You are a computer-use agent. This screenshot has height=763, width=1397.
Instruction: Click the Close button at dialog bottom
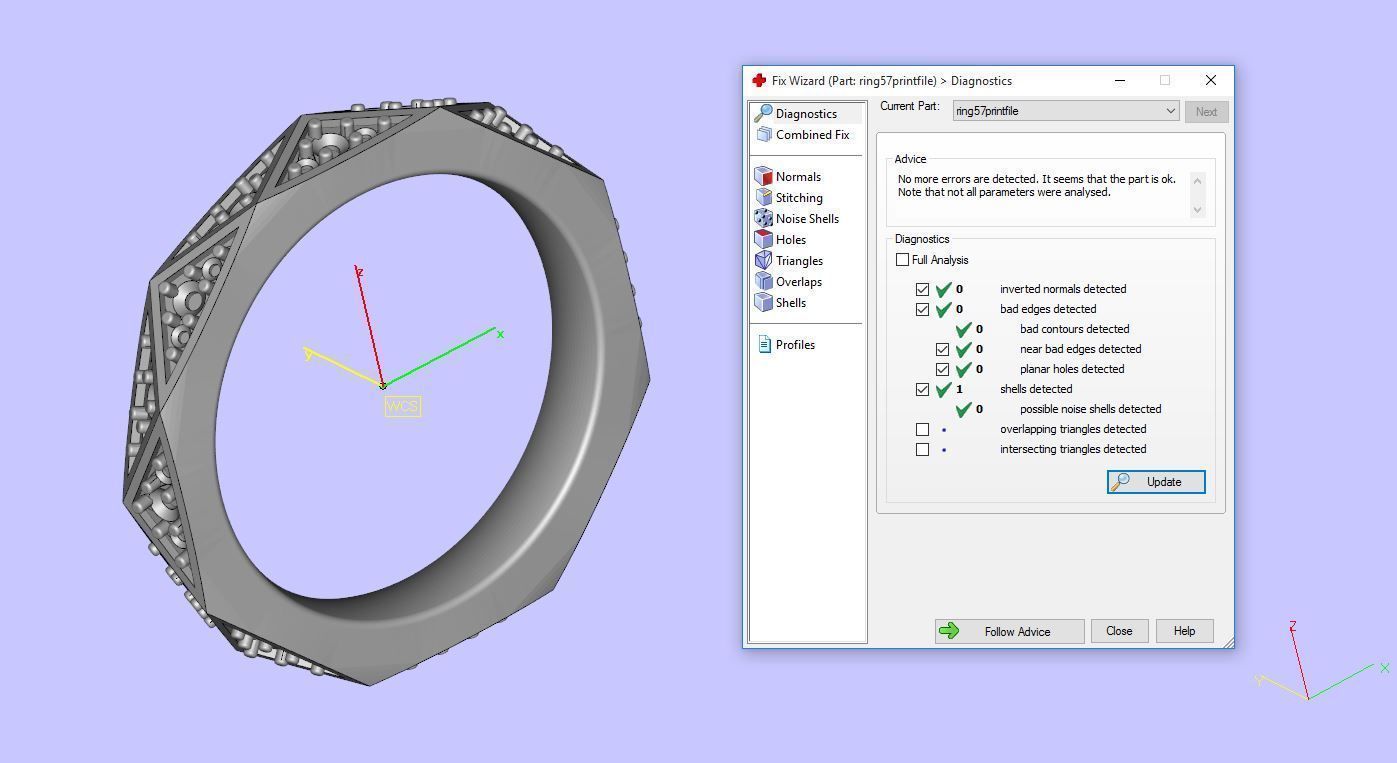tap(1119, 631)
